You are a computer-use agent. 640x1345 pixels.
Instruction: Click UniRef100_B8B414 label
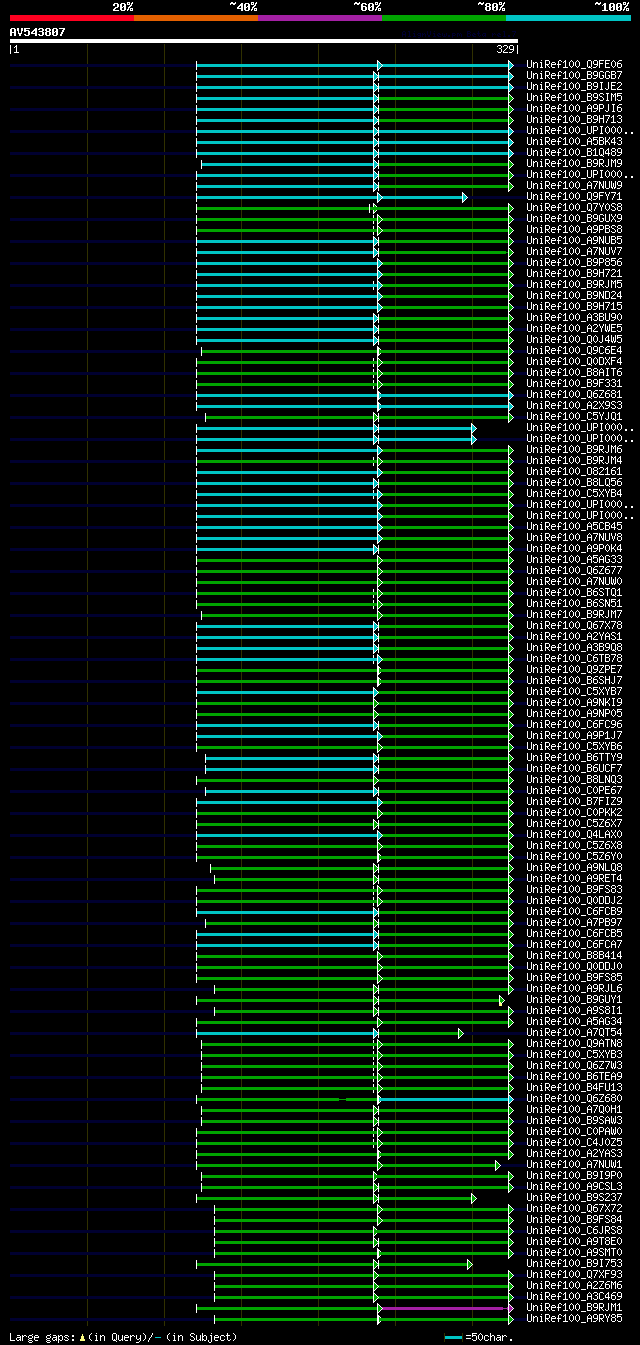(x=574, y=955)
